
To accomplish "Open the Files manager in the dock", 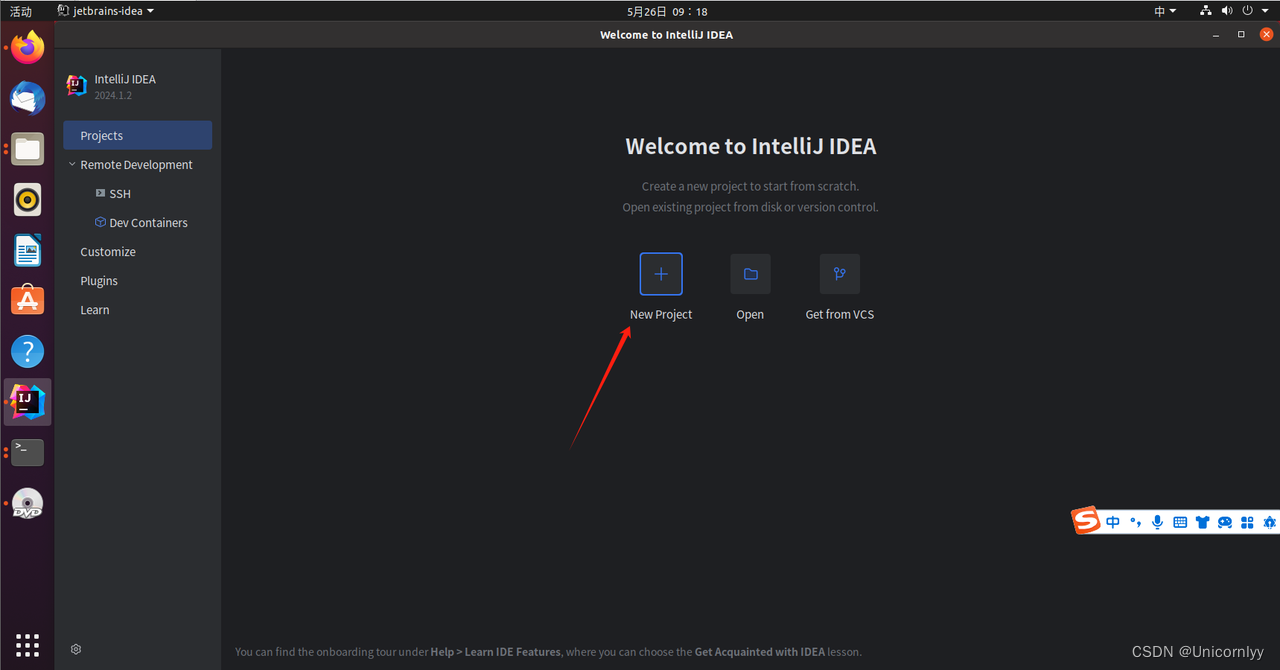I will pyautogui.click(x=28, y=149).
